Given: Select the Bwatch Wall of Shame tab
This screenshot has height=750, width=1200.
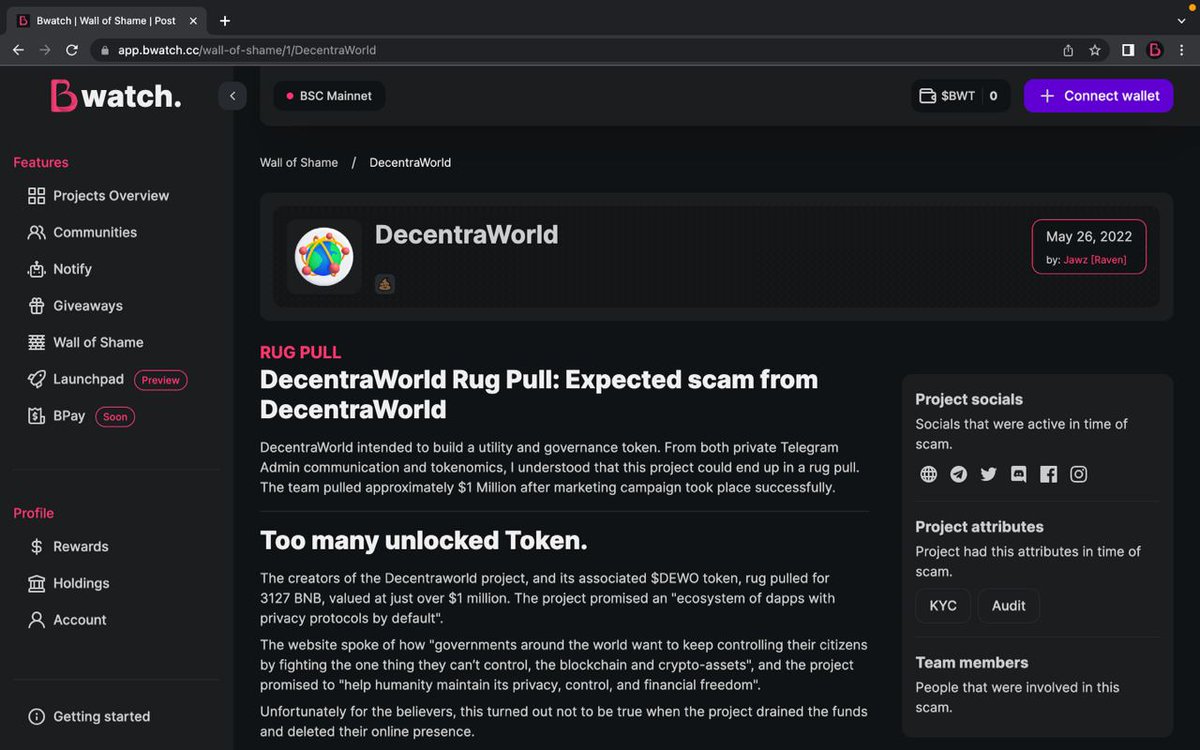Looking at the screenshot, I should pyautogui.click(x=106, y=20).
